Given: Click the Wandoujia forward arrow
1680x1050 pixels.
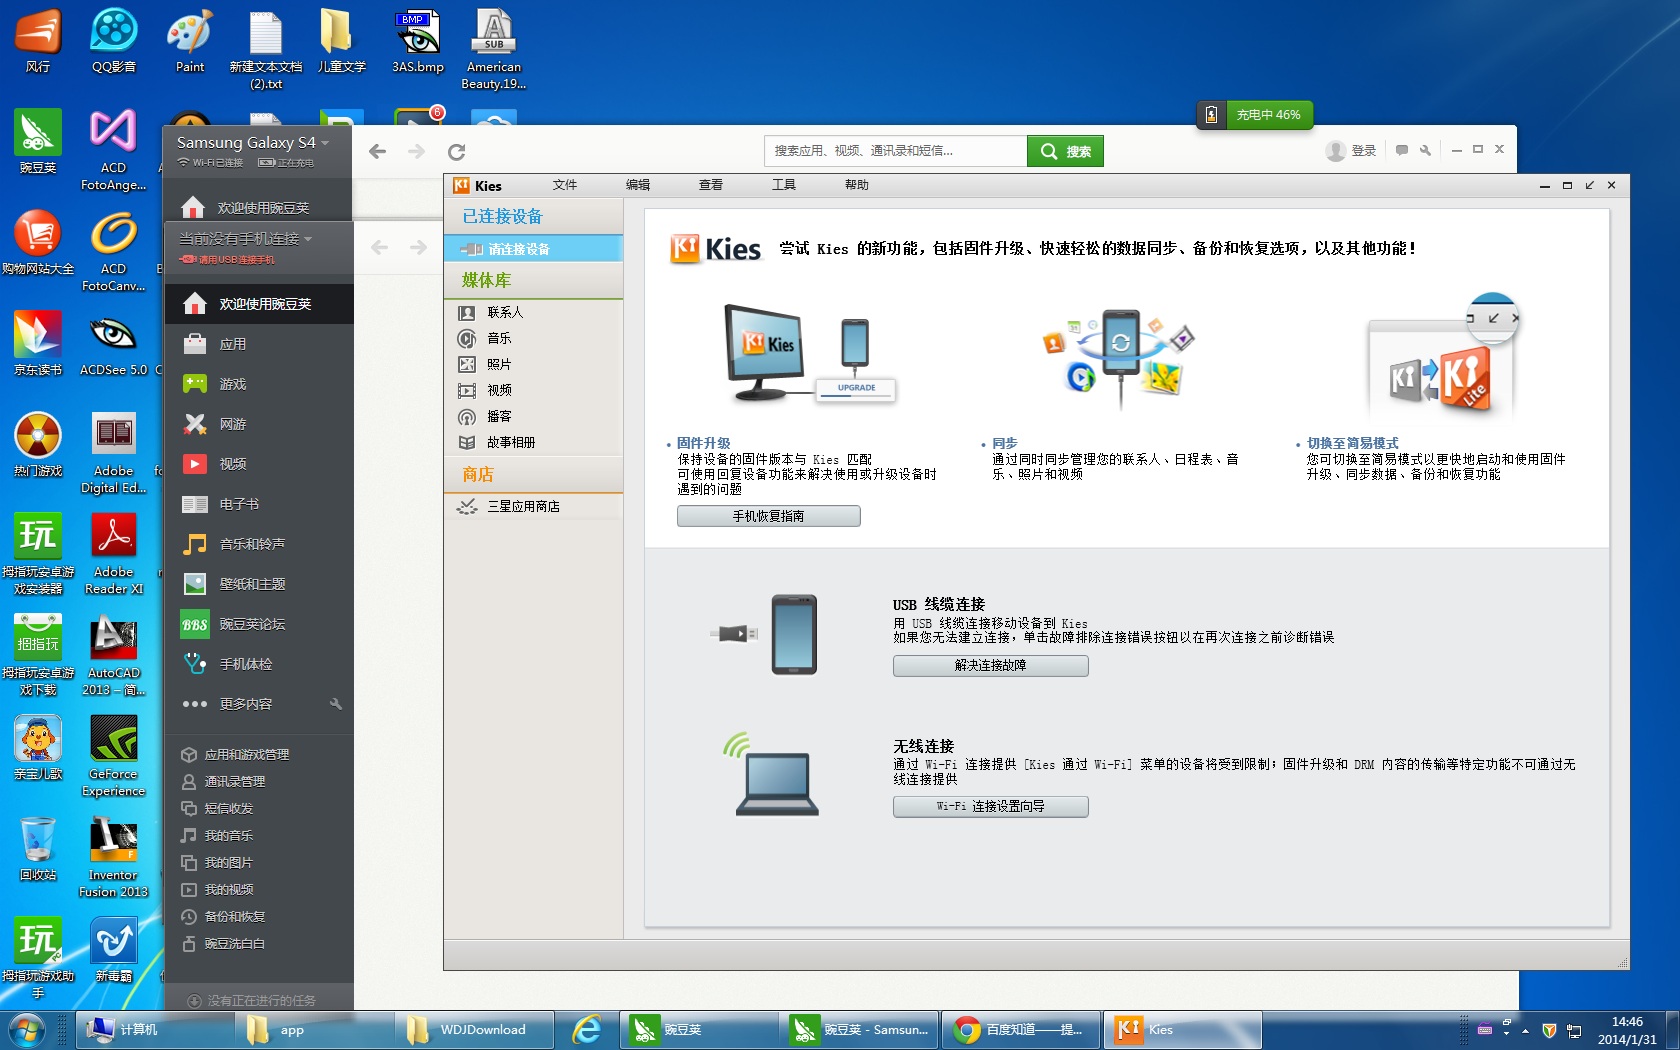Looking at the screenshot, I should tap(417, 152).
